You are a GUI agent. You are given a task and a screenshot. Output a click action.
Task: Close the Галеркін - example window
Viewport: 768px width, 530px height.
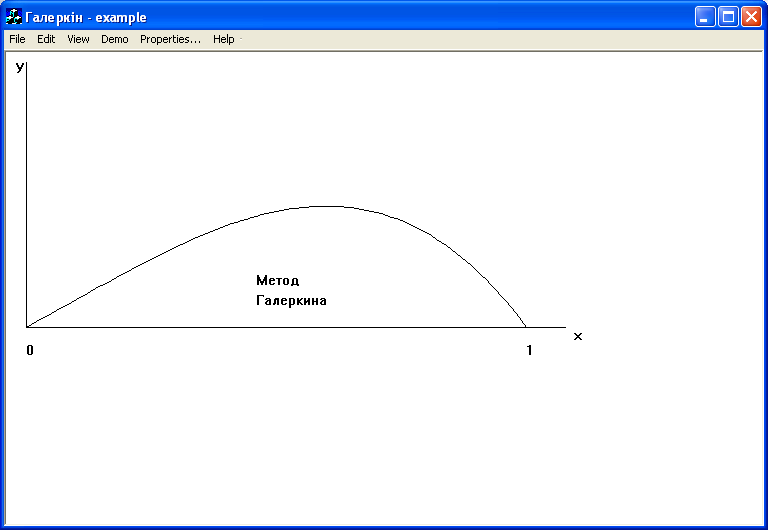click(x=751, y=17)
